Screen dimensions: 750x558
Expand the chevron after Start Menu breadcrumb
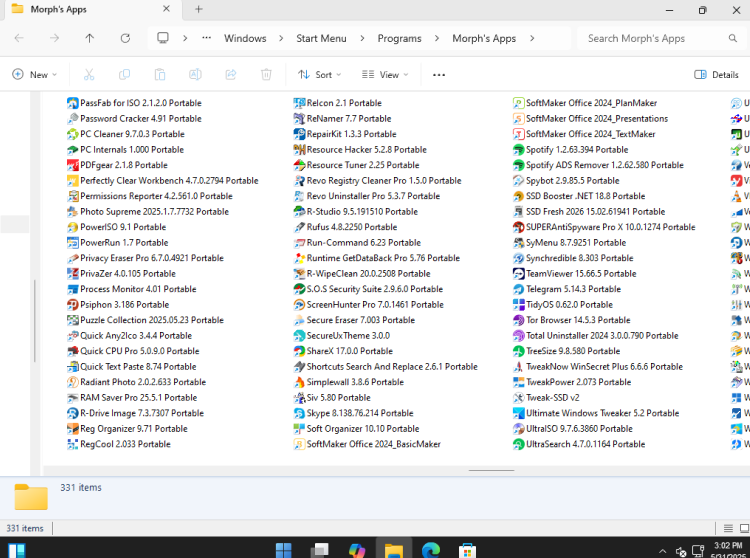click(x=362, y=38)
